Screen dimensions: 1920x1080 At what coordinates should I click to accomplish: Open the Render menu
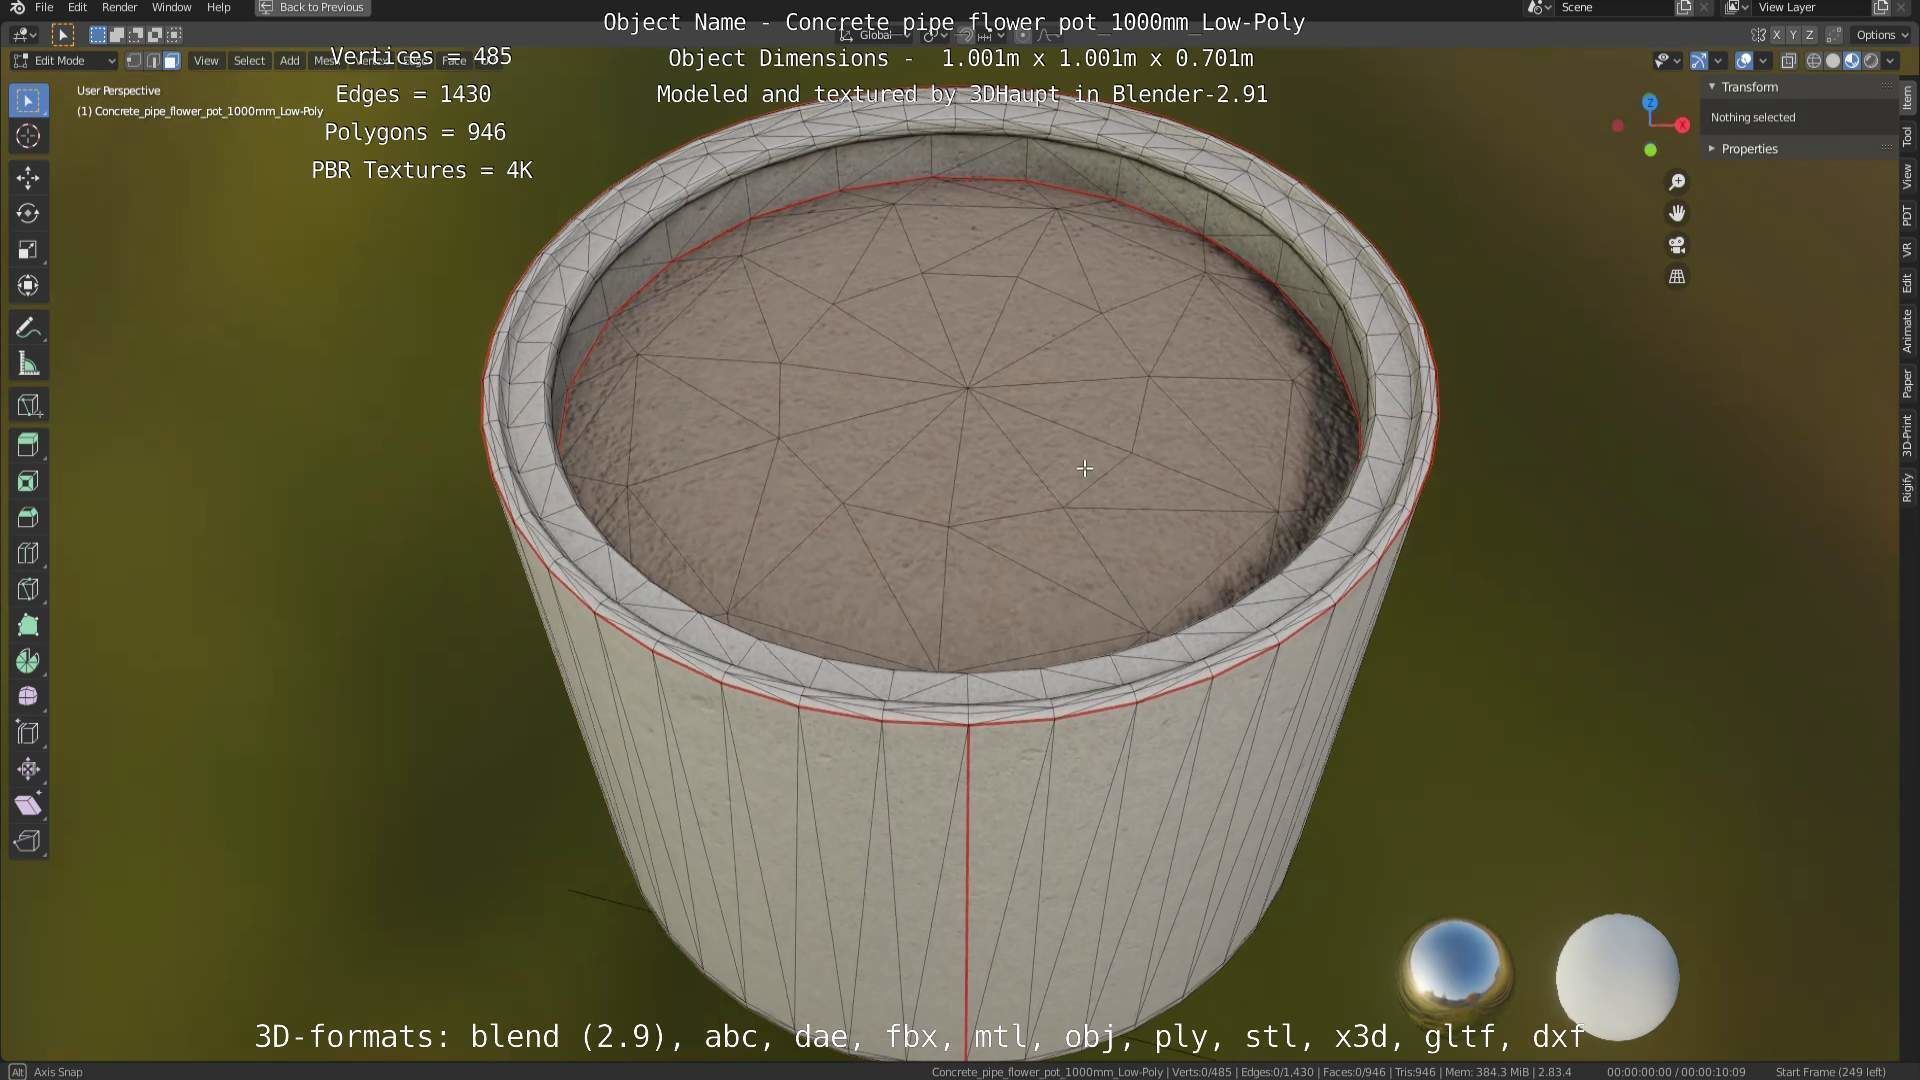(x=119, y=7)
